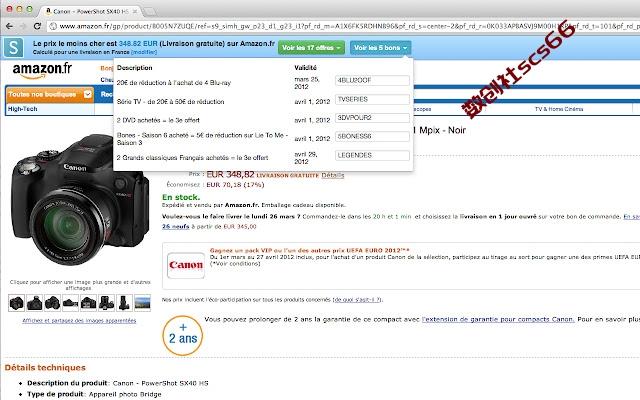The image size is (640, 400).
Task: Open the extension de garantie pour compacts Canon link
Action: click(498, 319)
